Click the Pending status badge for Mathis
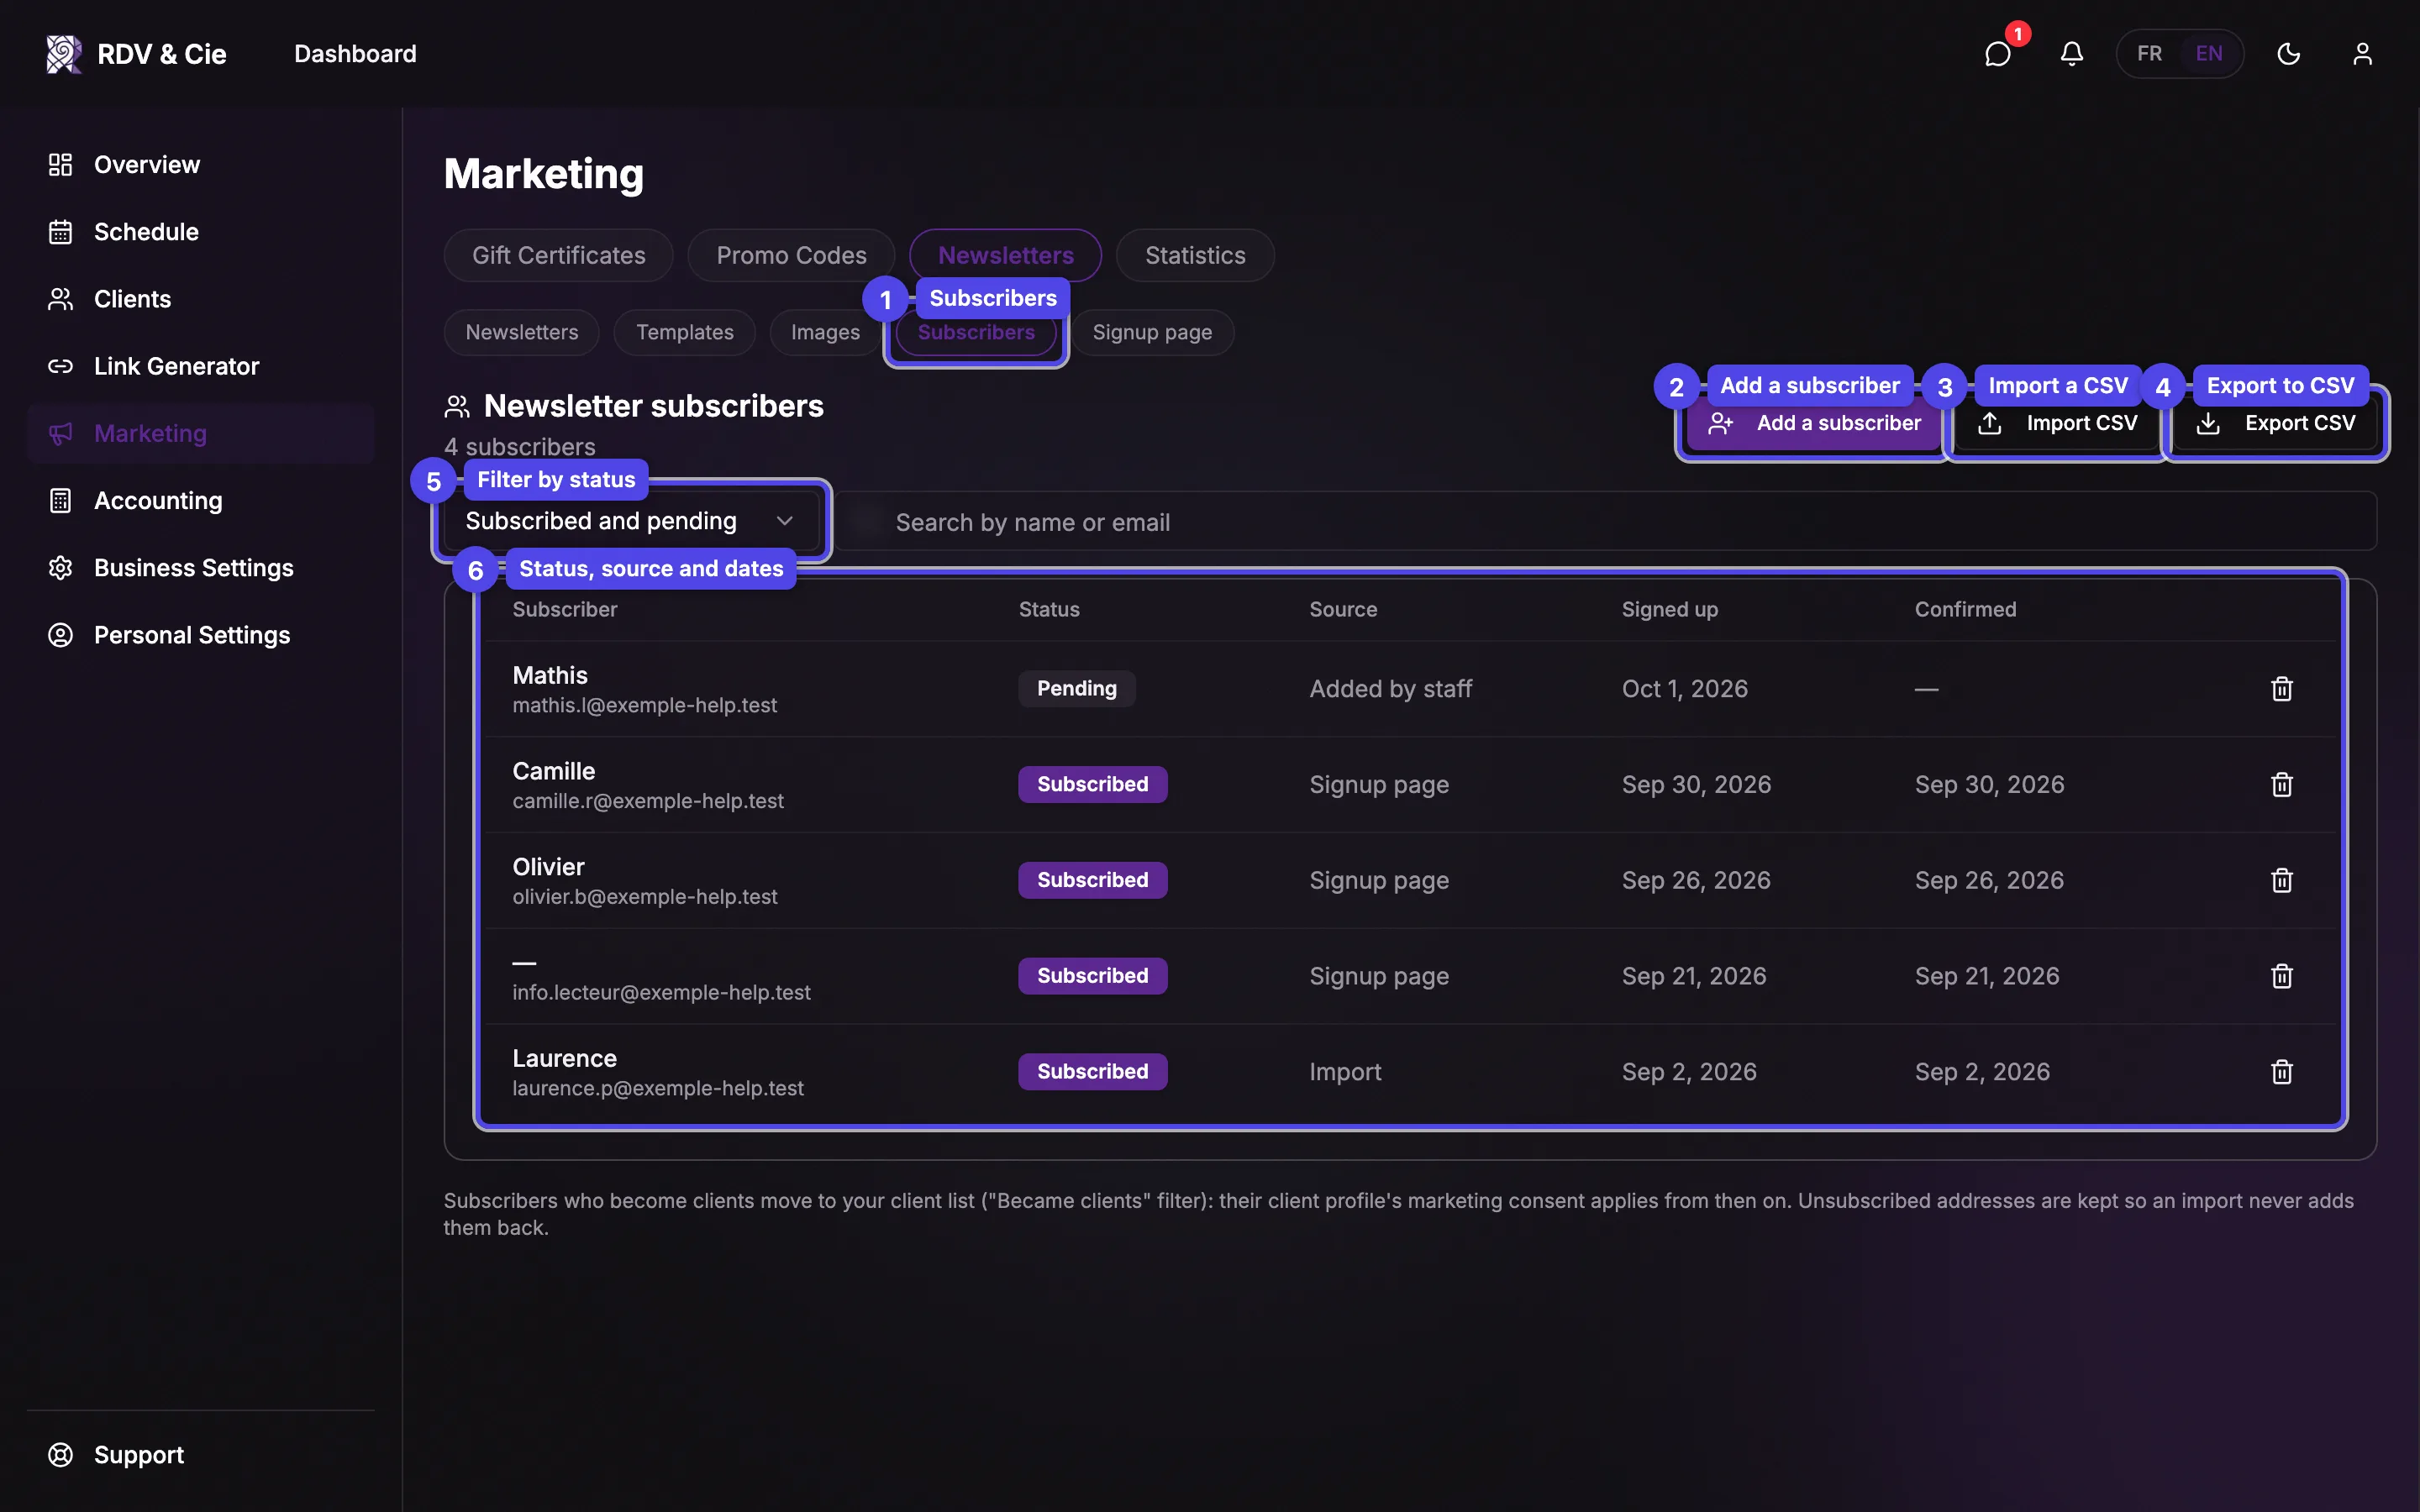 pos(1076,689)
